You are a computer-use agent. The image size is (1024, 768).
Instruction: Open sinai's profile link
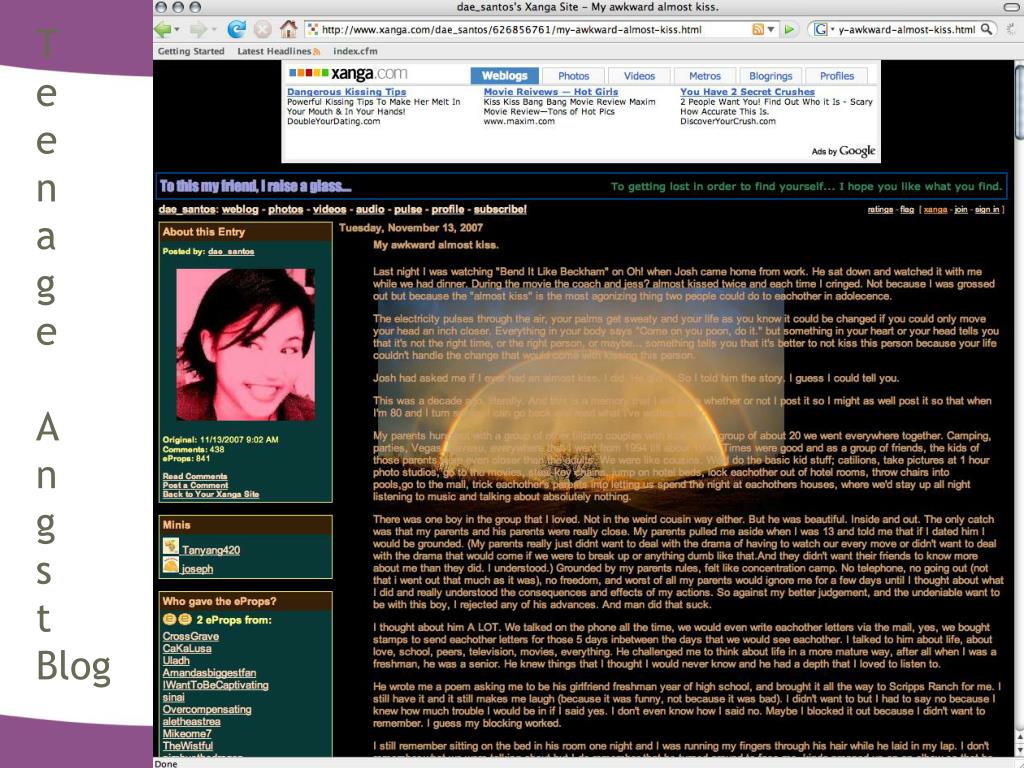pos(174,697)
